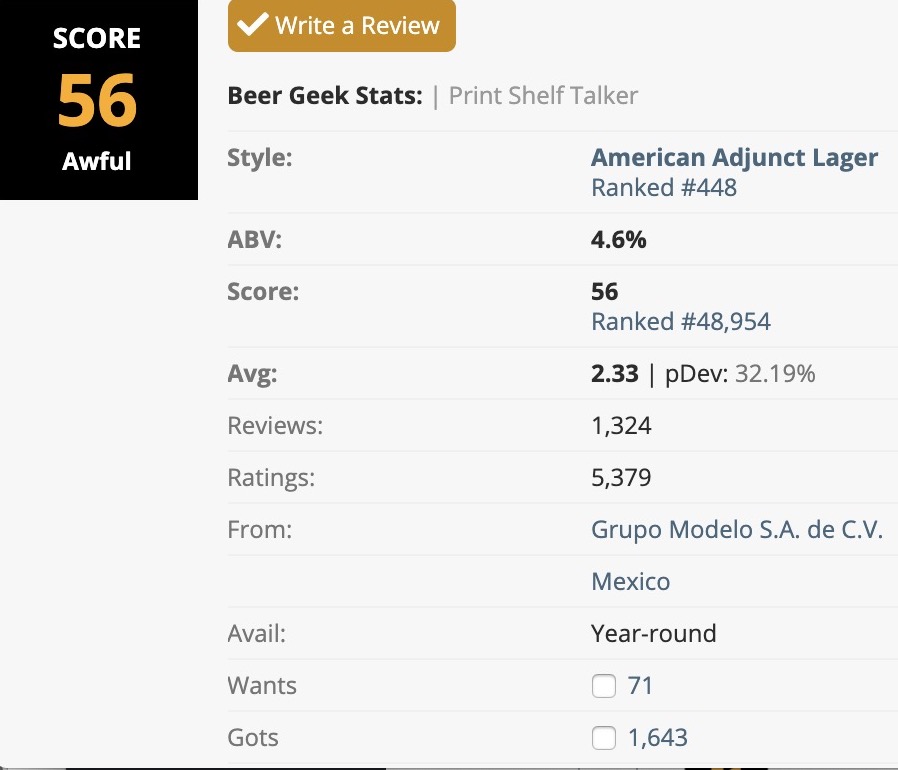Click the 71 wants count link

tap(640, 686)
